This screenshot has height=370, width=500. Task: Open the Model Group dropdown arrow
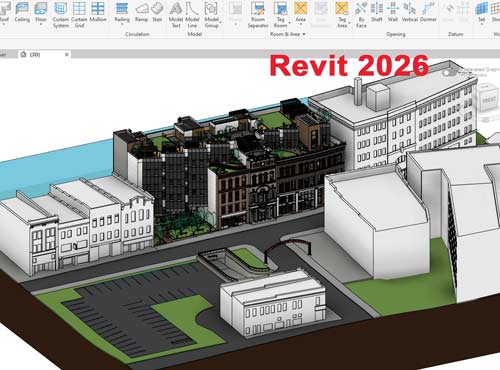(x=220, y=23)
